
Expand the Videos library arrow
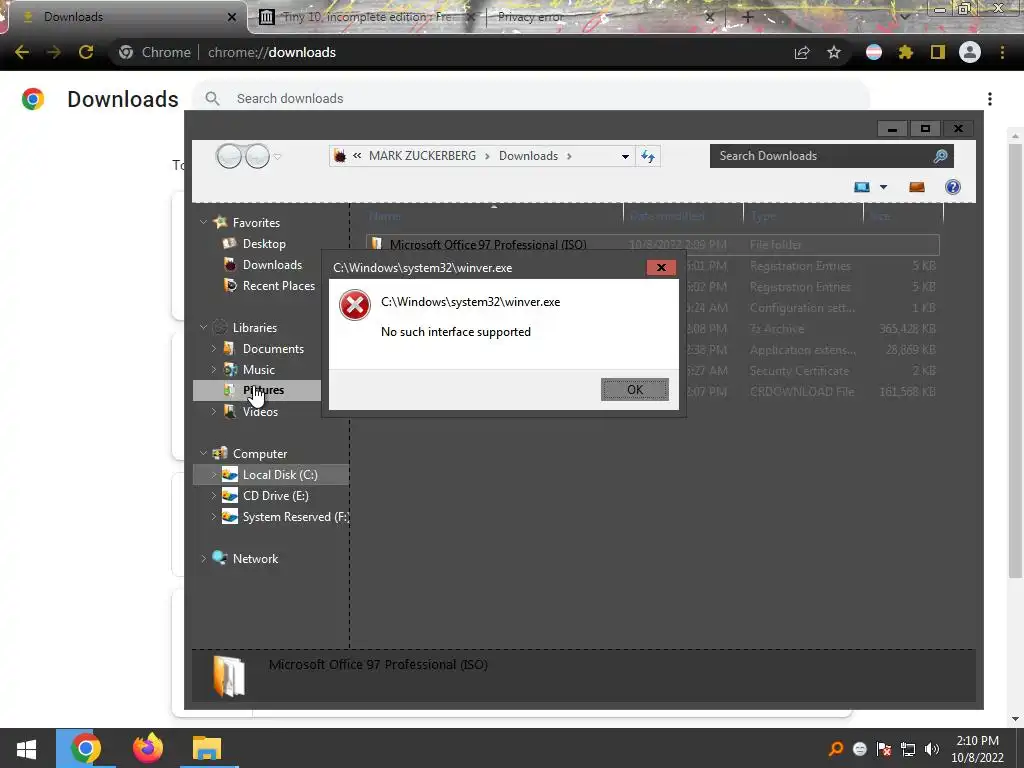(214, 411)
